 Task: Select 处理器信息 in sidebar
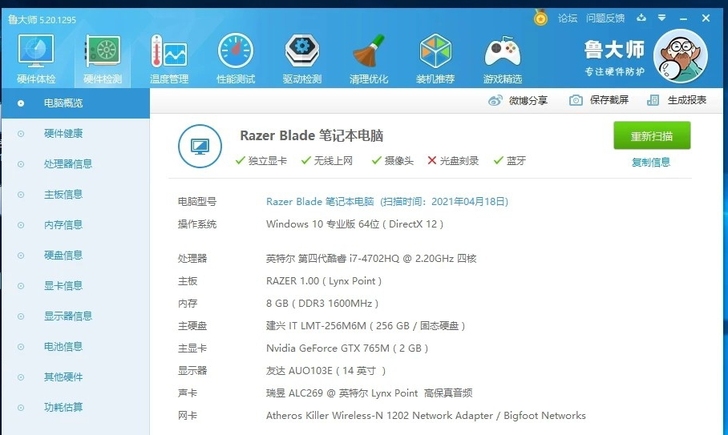[x=76, y=164]
